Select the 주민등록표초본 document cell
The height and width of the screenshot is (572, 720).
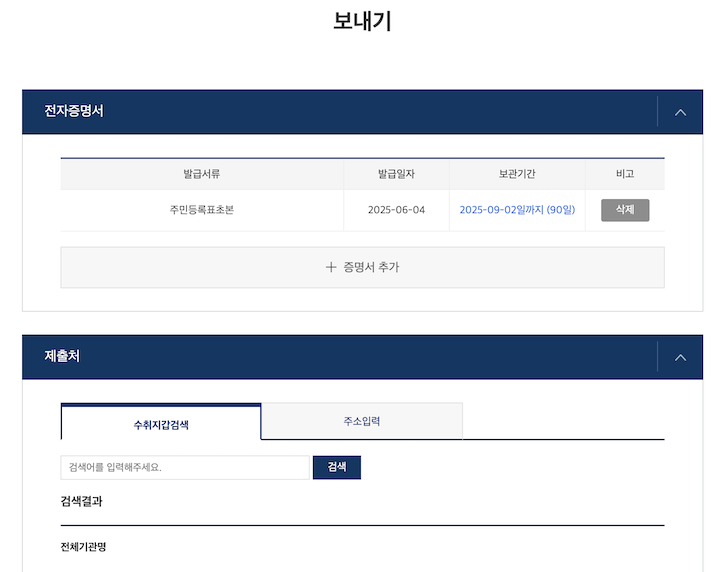point(201,210)
